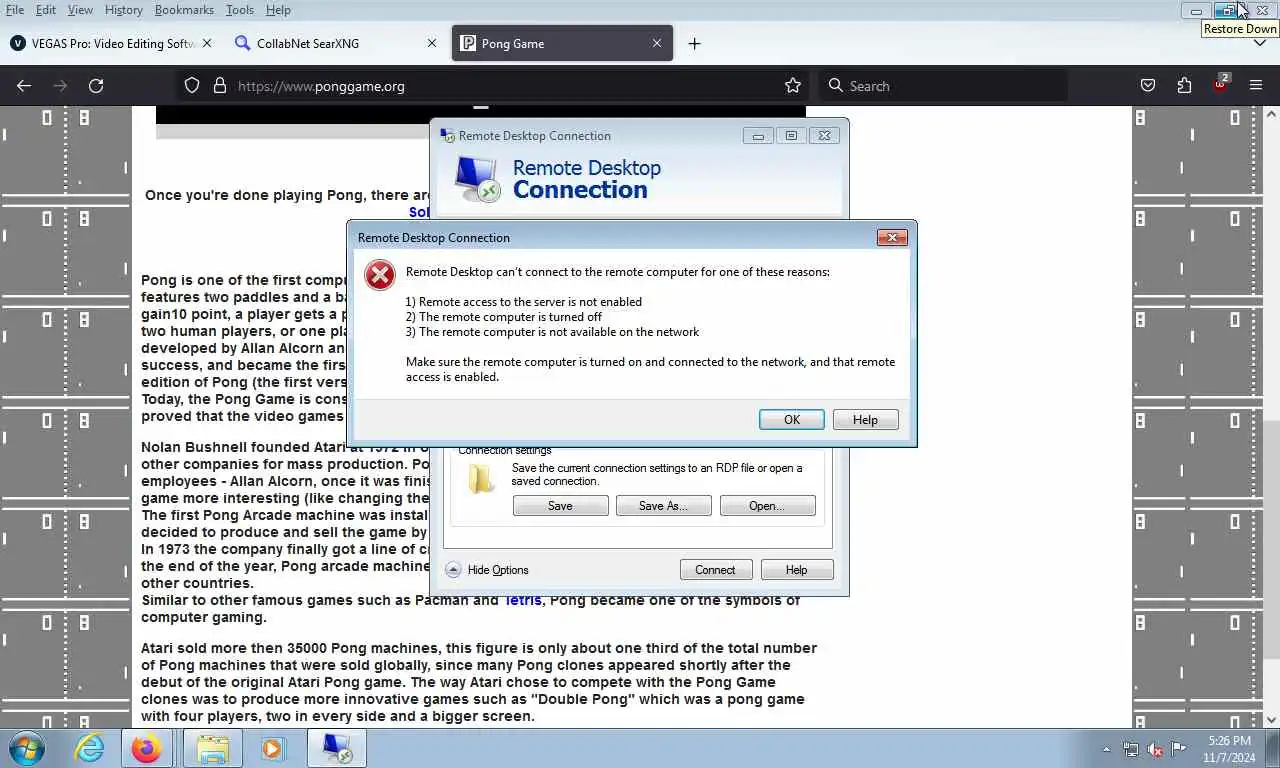The height and width of the screenshot is (768, 1280).
Task: Click Connect in the Remote Desktop Connection window
Action: click(x=715, y=570)
